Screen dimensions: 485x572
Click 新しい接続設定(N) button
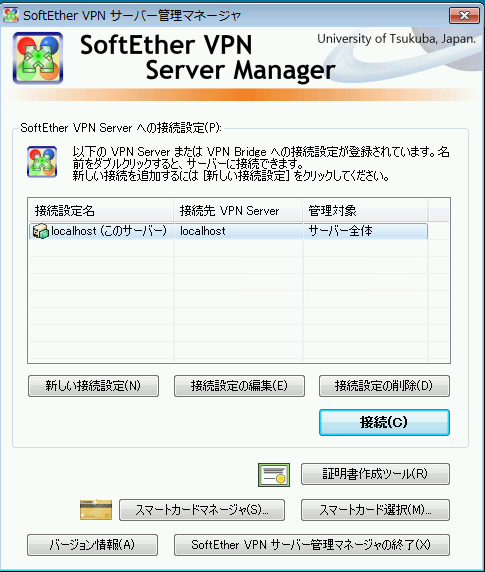coord(93,386)
